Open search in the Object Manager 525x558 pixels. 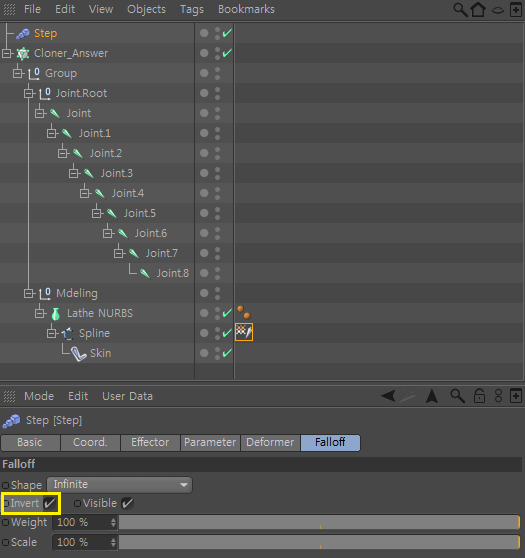[460, 10]
